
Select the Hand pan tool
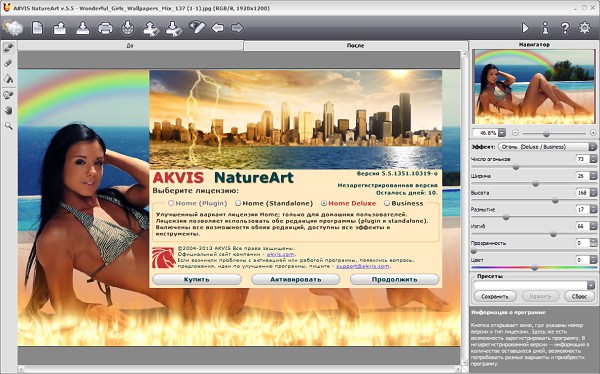(8, 110)
